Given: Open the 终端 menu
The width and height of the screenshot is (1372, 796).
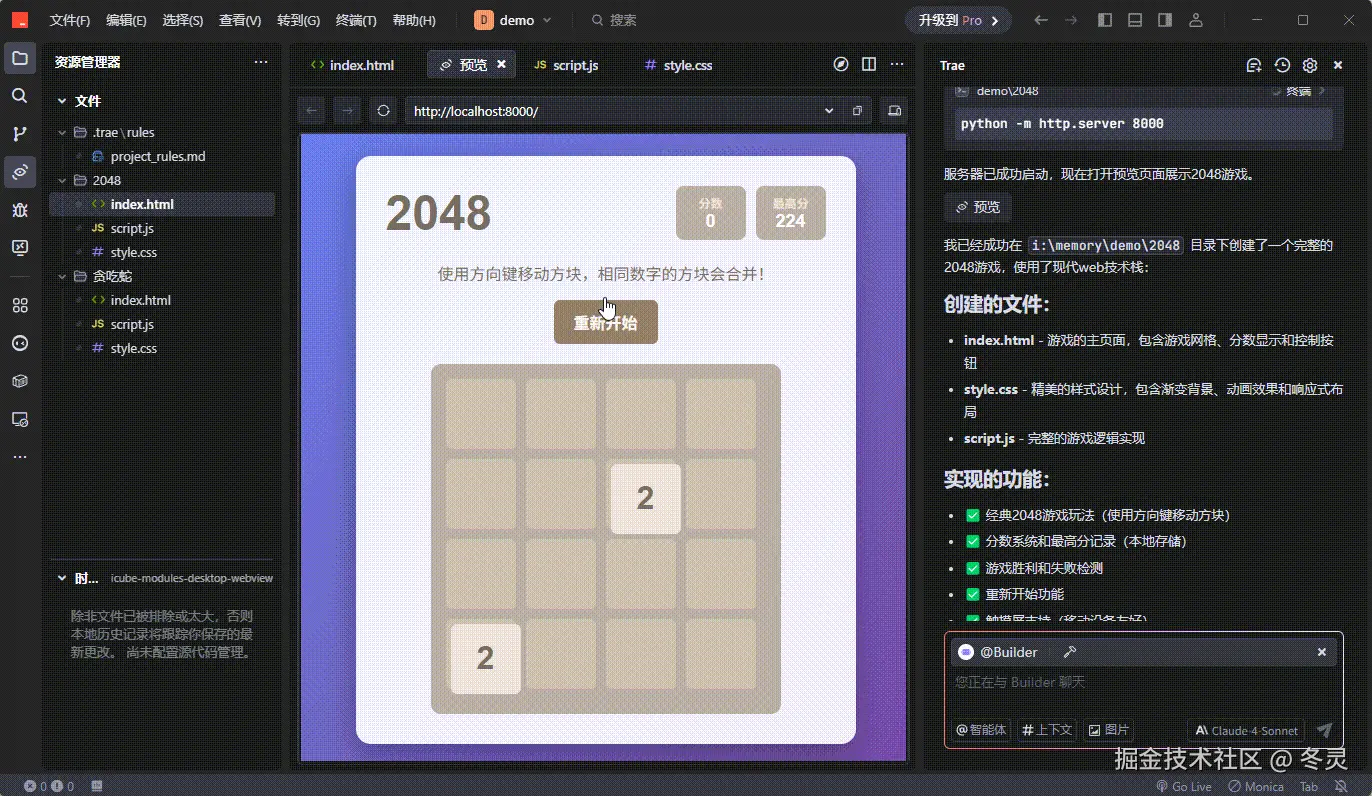Looking at the screenshot, I should (355, 19).
